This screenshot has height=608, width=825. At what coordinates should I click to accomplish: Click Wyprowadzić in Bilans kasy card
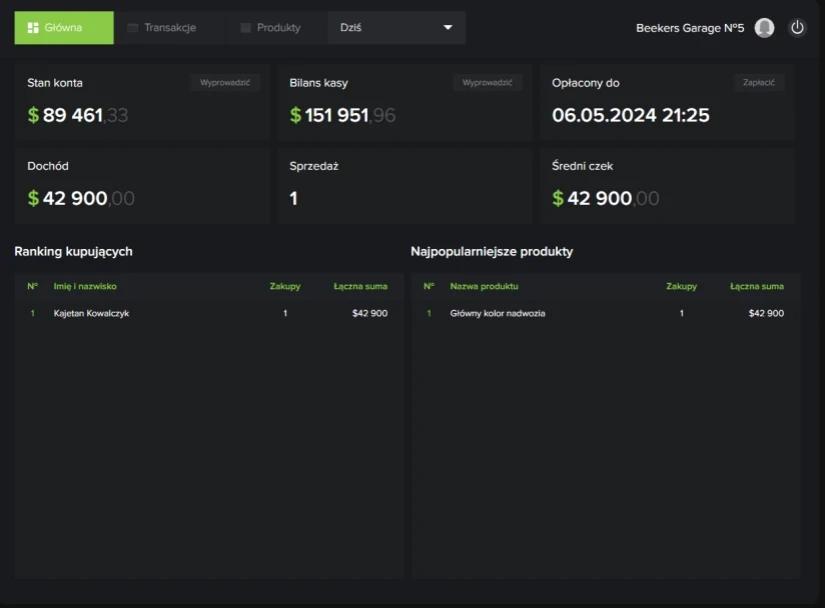click(487, 83)
